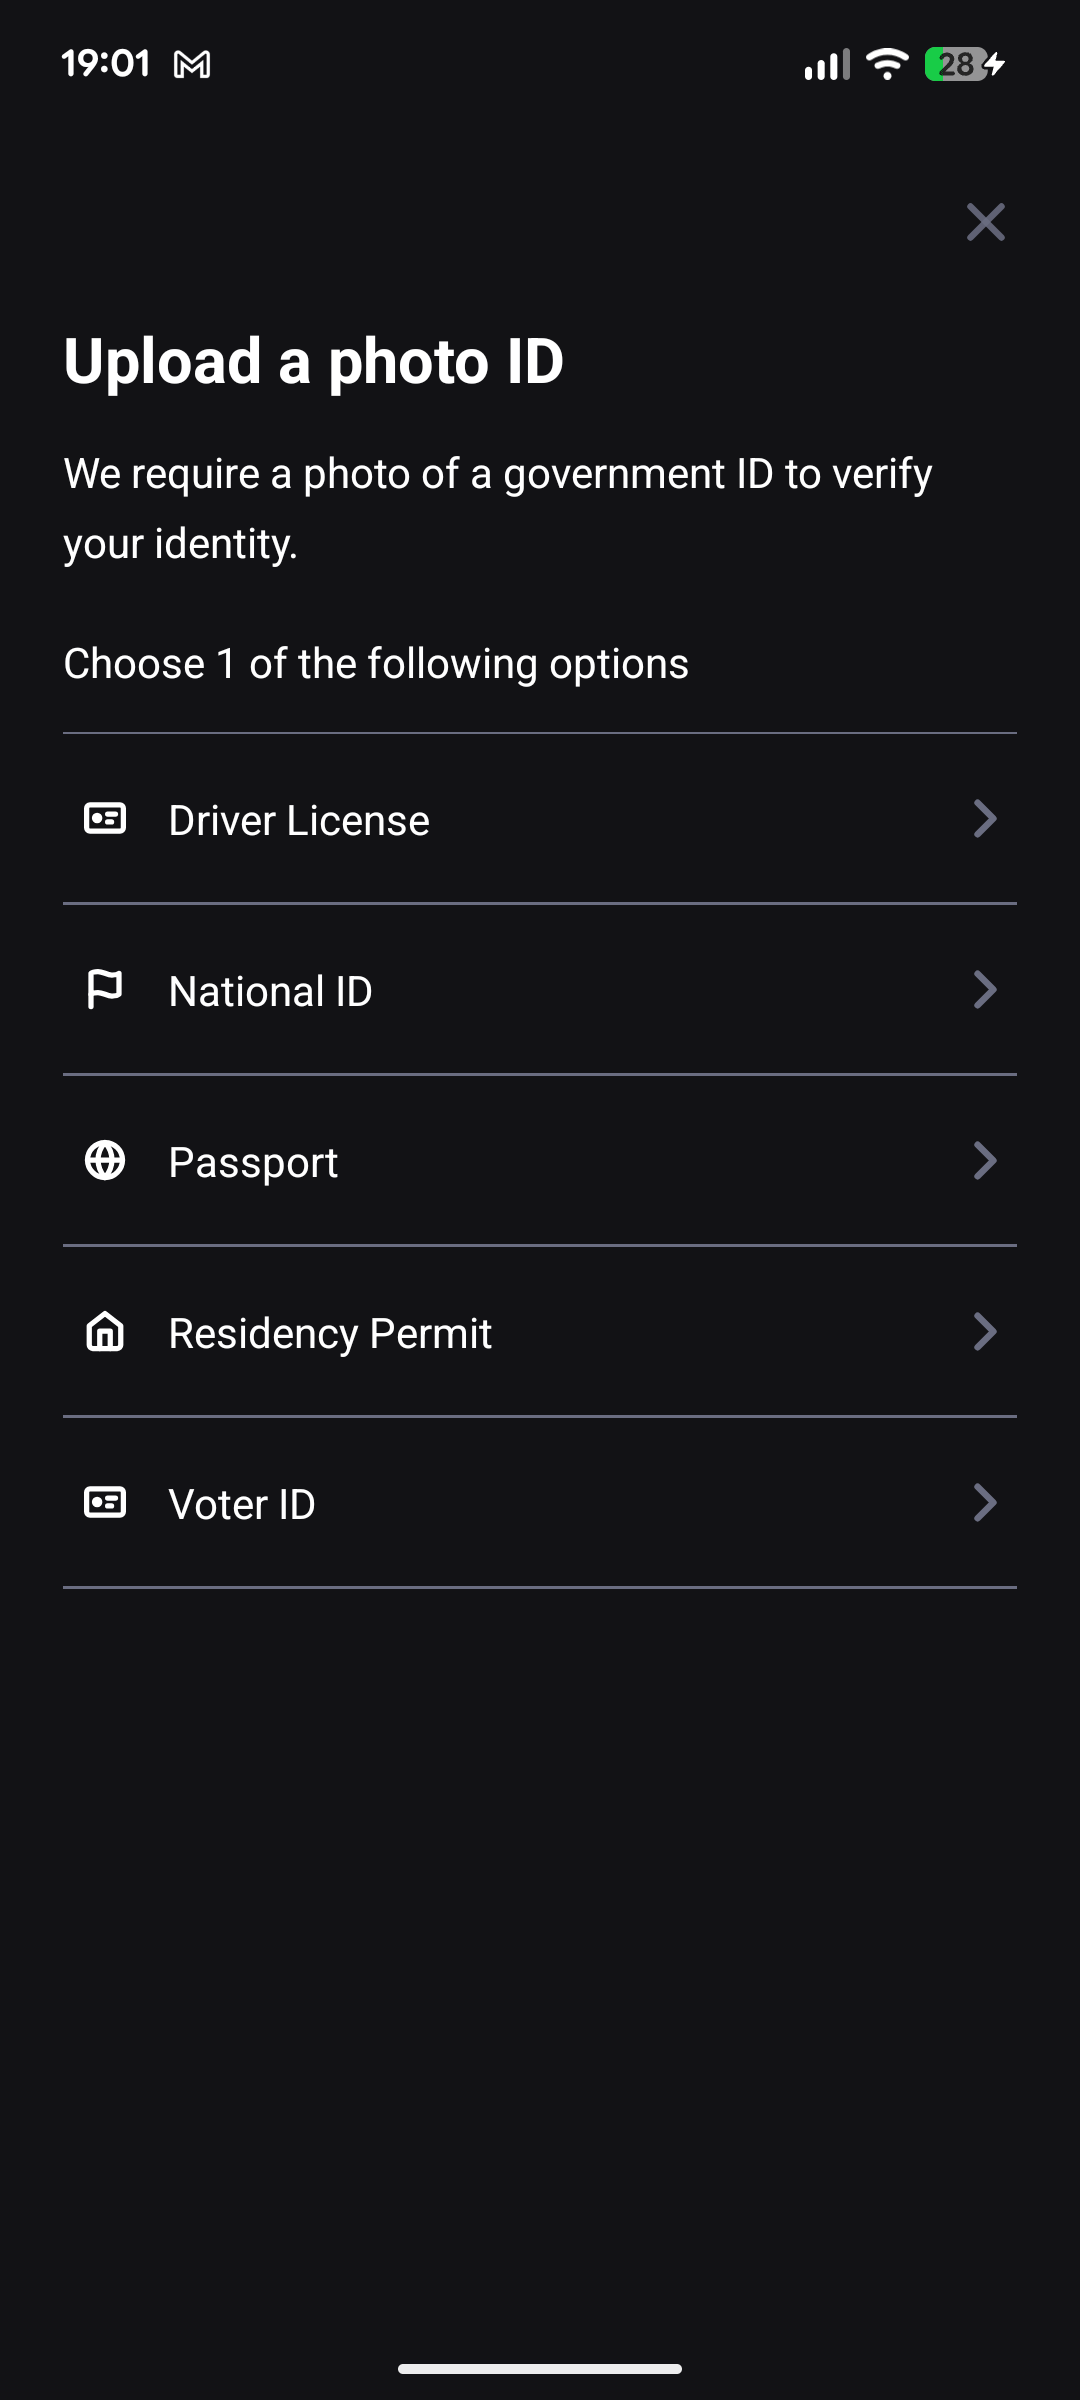Image resolution: width=1080 pixels, height=2400 pixels.
Task: Select the Driver License option
Action: tap(299, 821)
